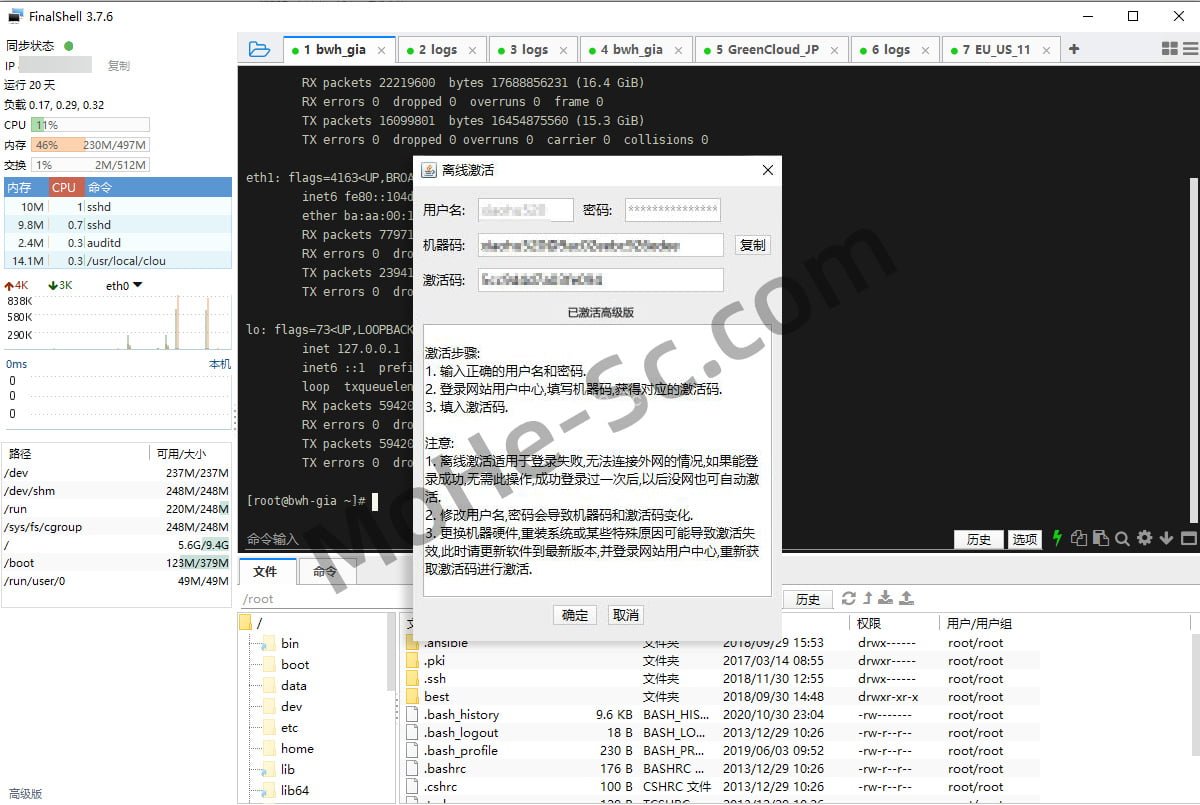The height and width of the screenshot is (805, 1200).
Task: Click the upload icon in file panel toolbar
Action: point(907,598)
